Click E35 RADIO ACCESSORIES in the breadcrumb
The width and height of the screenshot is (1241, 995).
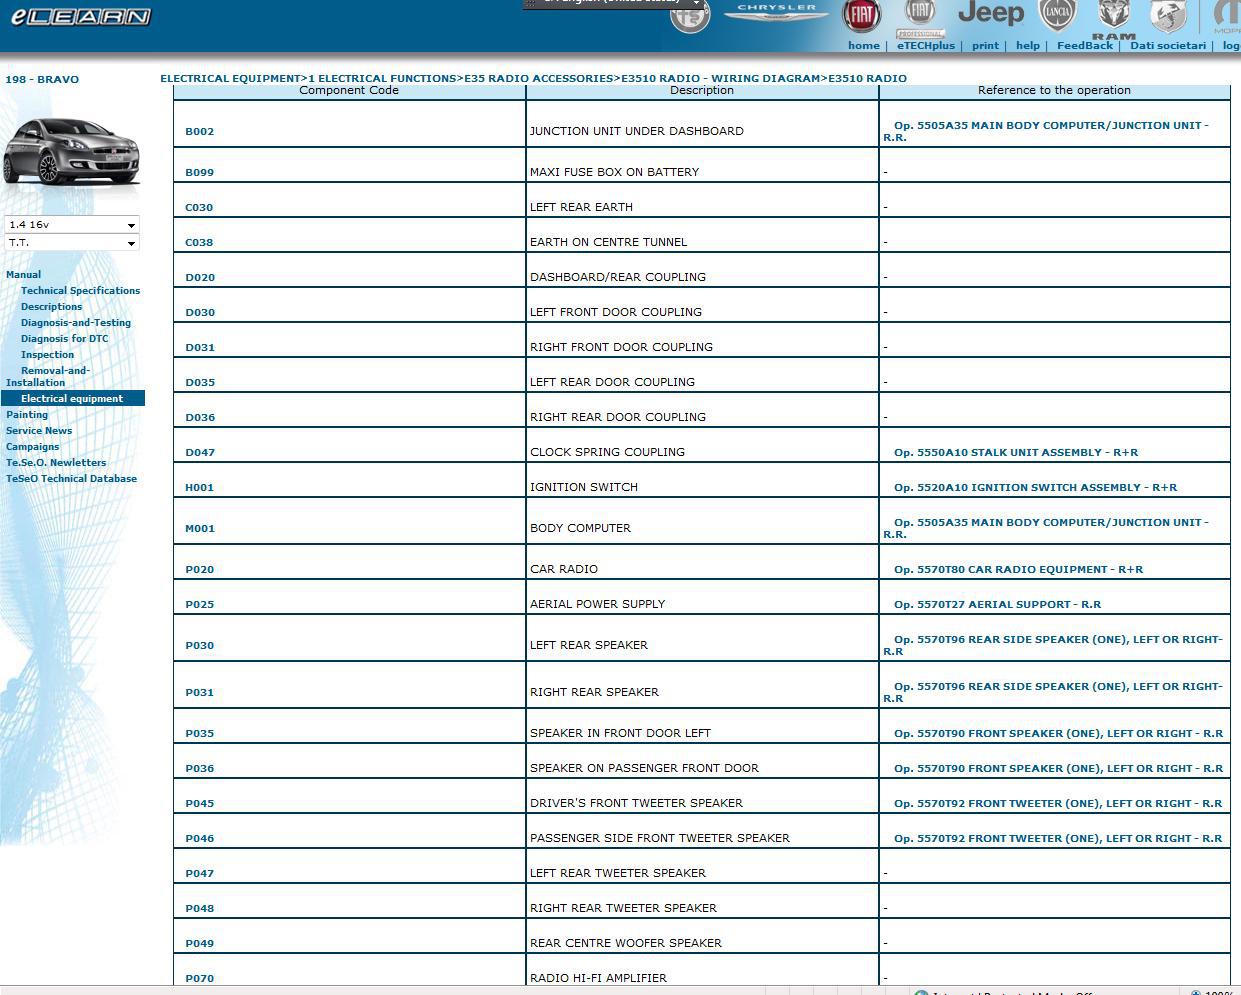538,78
